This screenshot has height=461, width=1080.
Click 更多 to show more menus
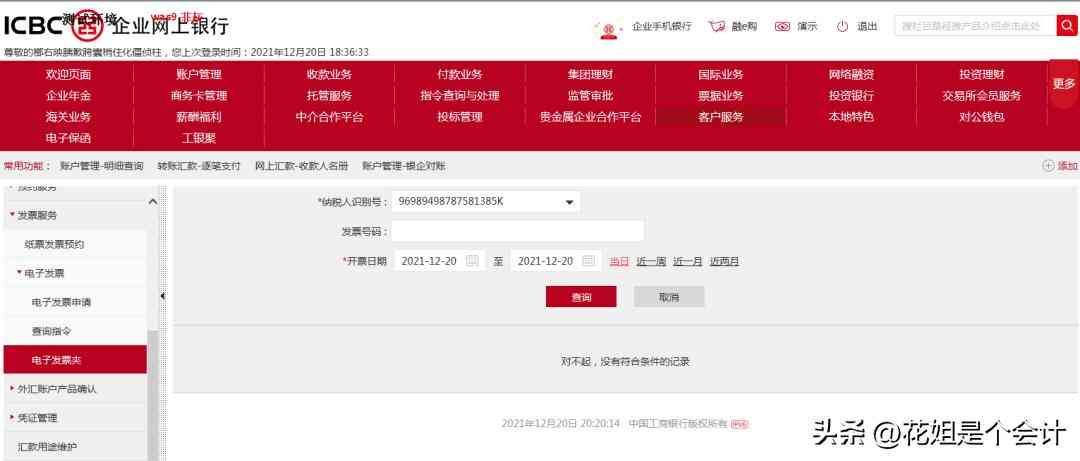coord(1063,84)
